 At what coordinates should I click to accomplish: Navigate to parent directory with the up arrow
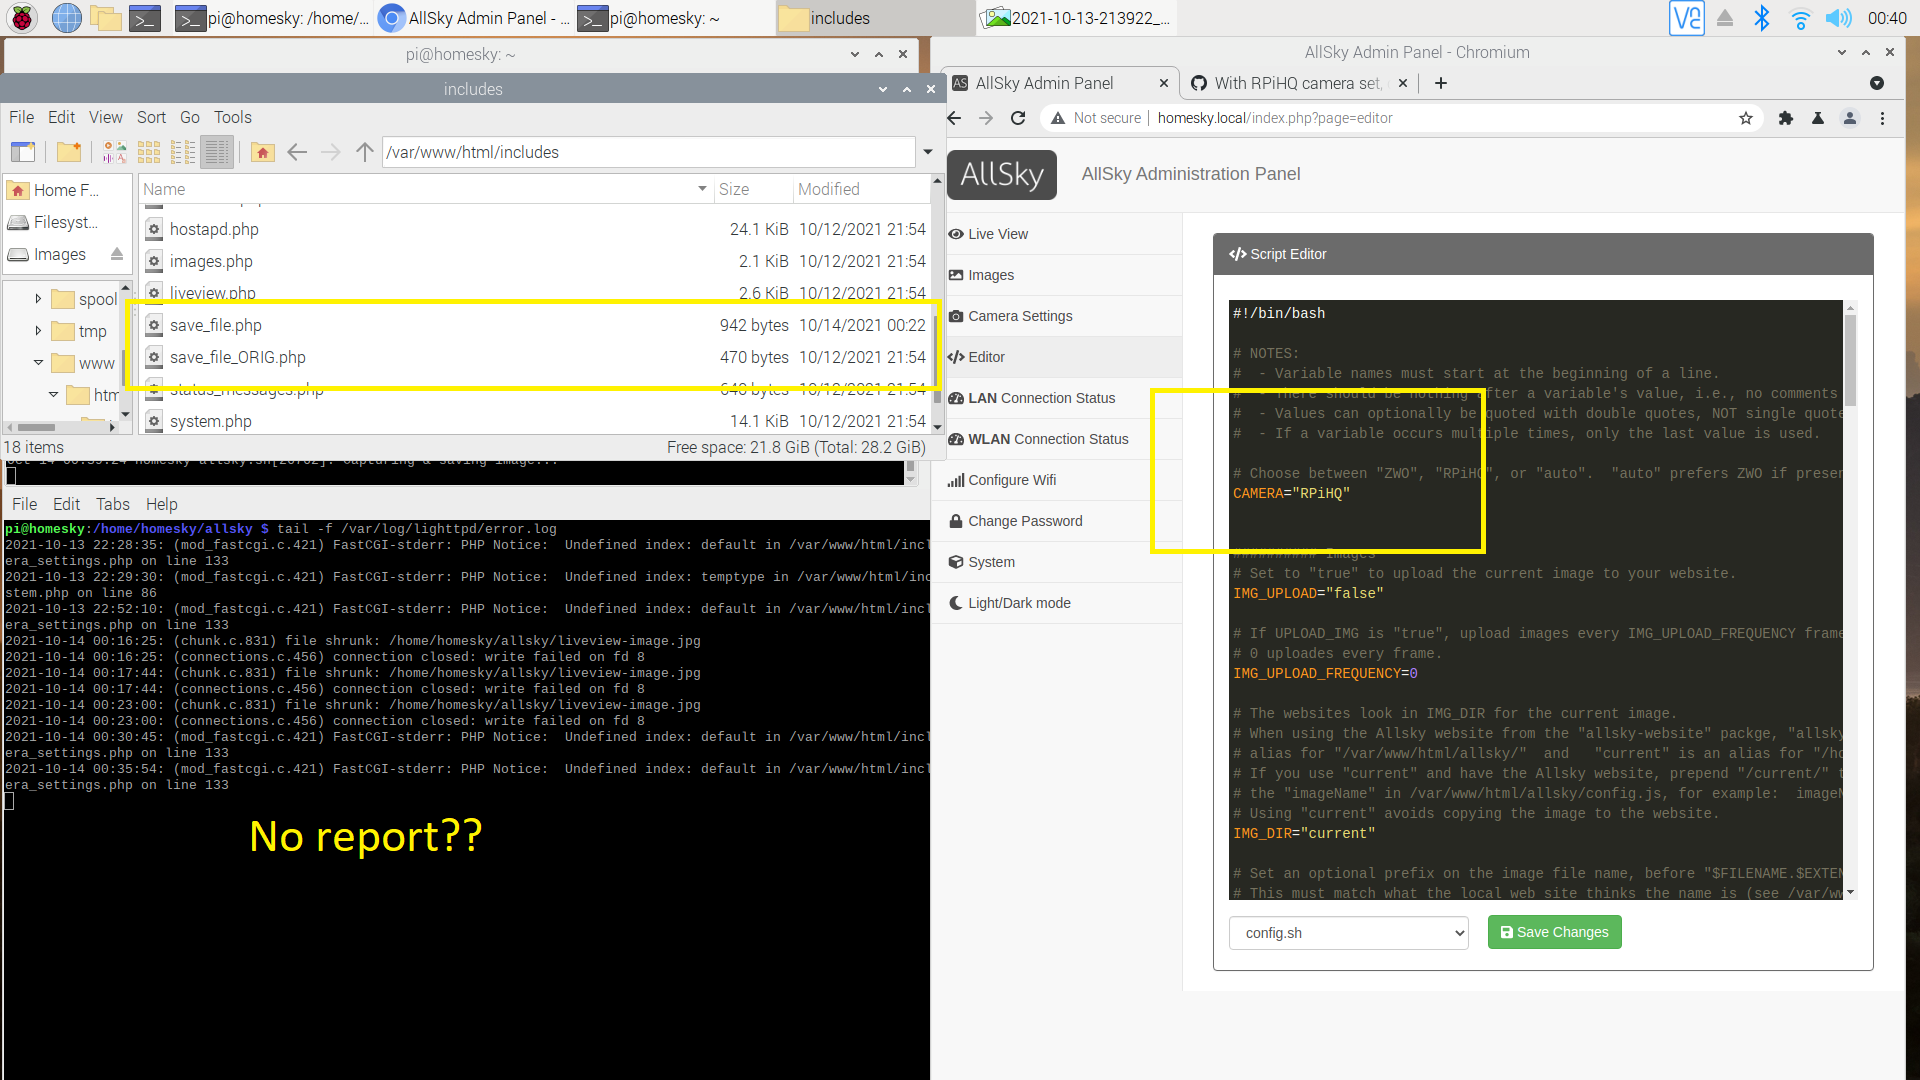pos(364,152)
